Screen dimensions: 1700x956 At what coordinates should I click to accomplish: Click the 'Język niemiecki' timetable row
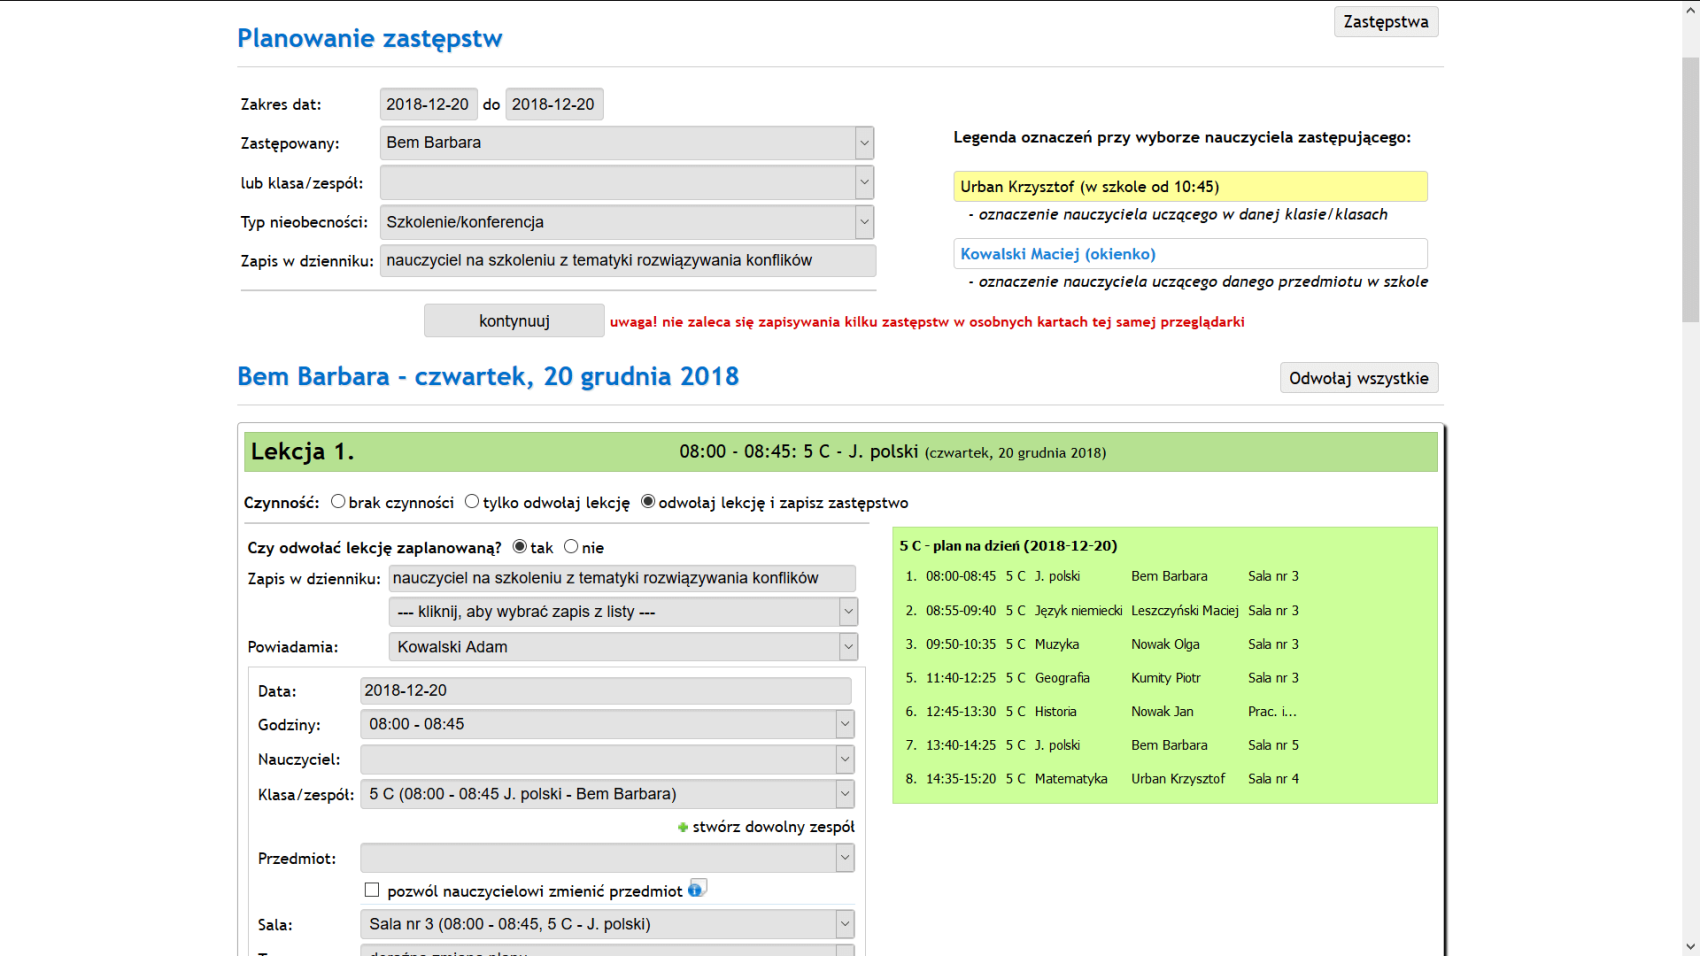pyautogui.click(x=1102, y=610)
